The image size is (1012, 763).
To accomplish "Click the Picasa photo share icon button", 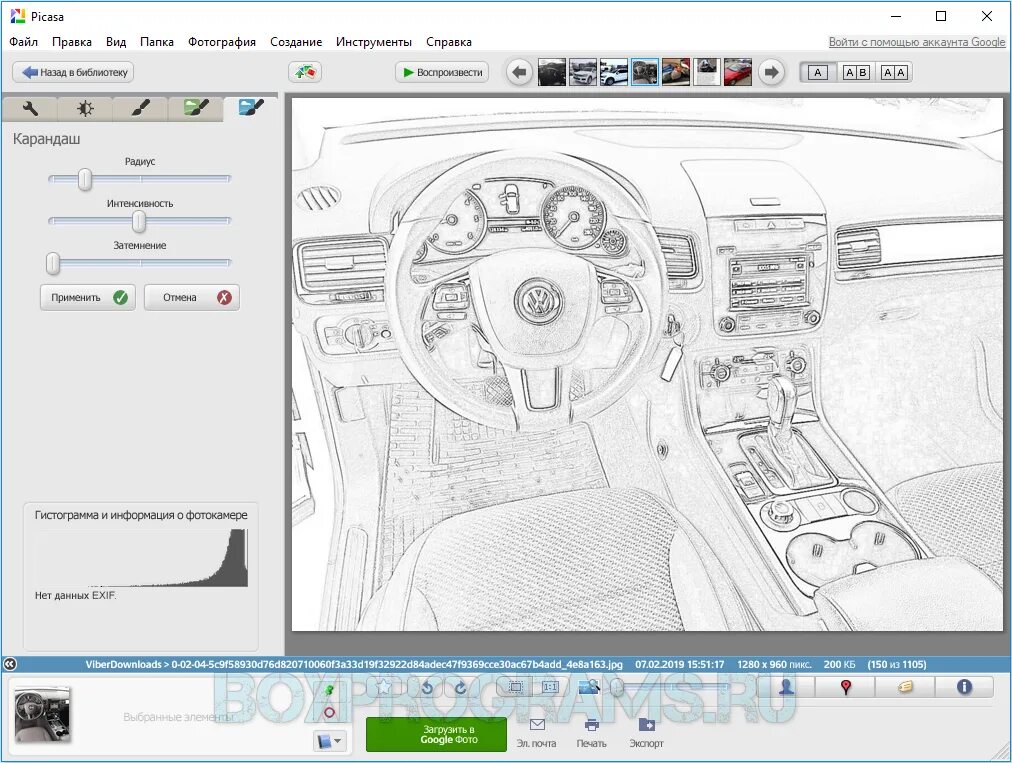I will point(305,72).
